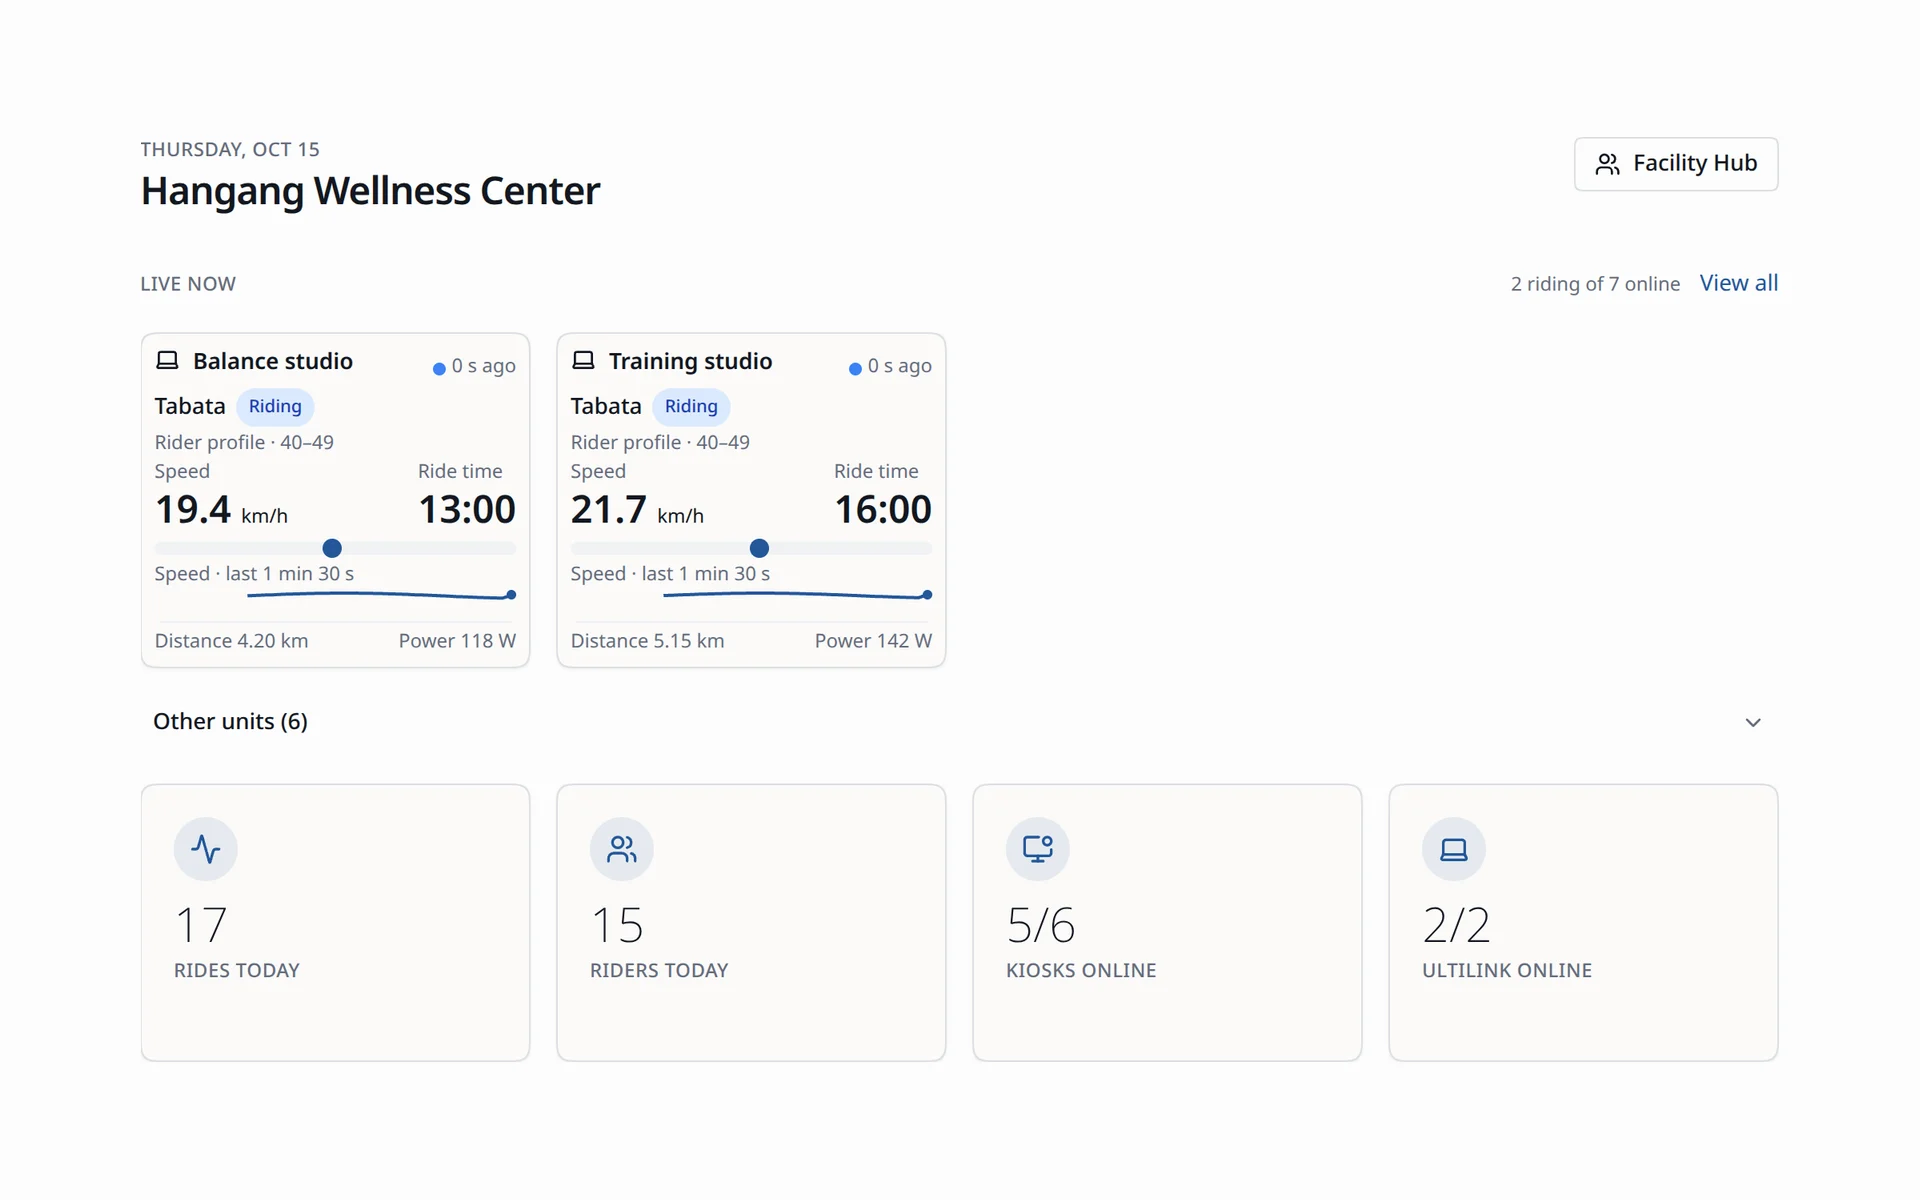Click the laptop icon on Training studio card
The width and height of the screenshot is (1920, 1200).
(x=583, y=360)
